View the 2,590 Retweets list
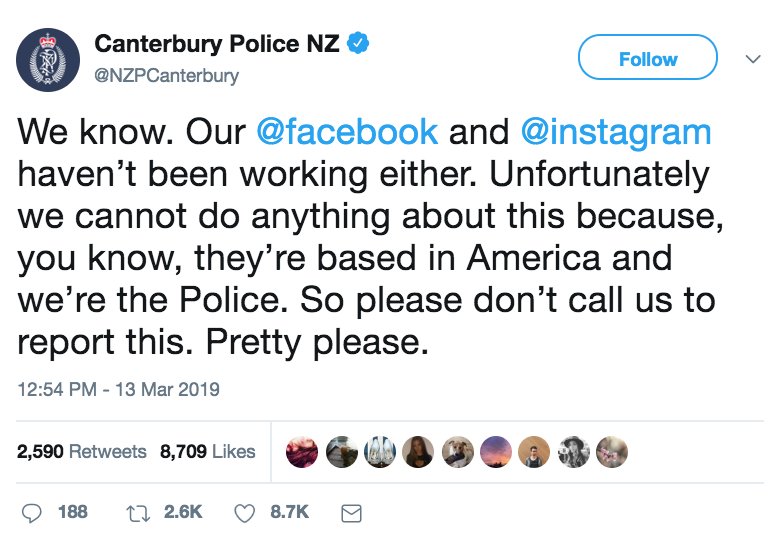The width and height of the screenshot is (776, 550). (x=82, y=452)
